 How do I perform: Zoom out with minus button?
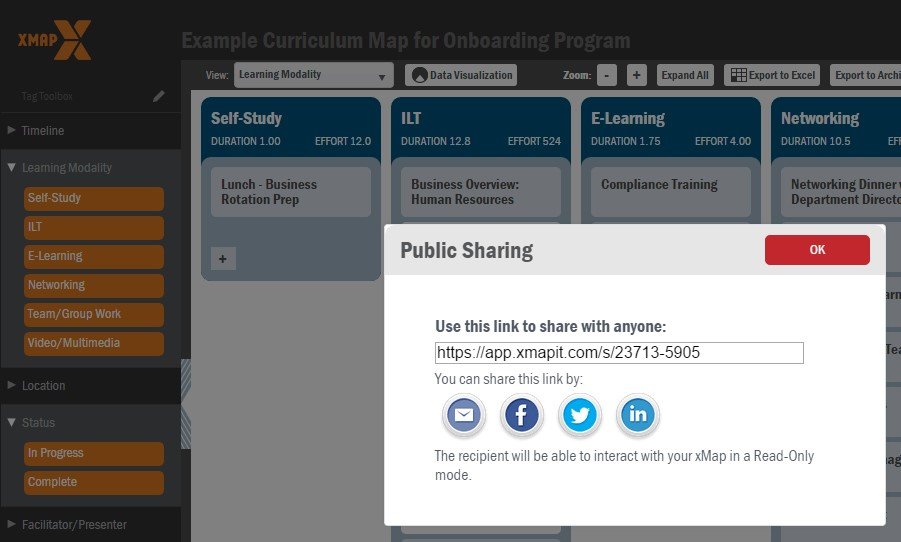click(x=607, y=75)
